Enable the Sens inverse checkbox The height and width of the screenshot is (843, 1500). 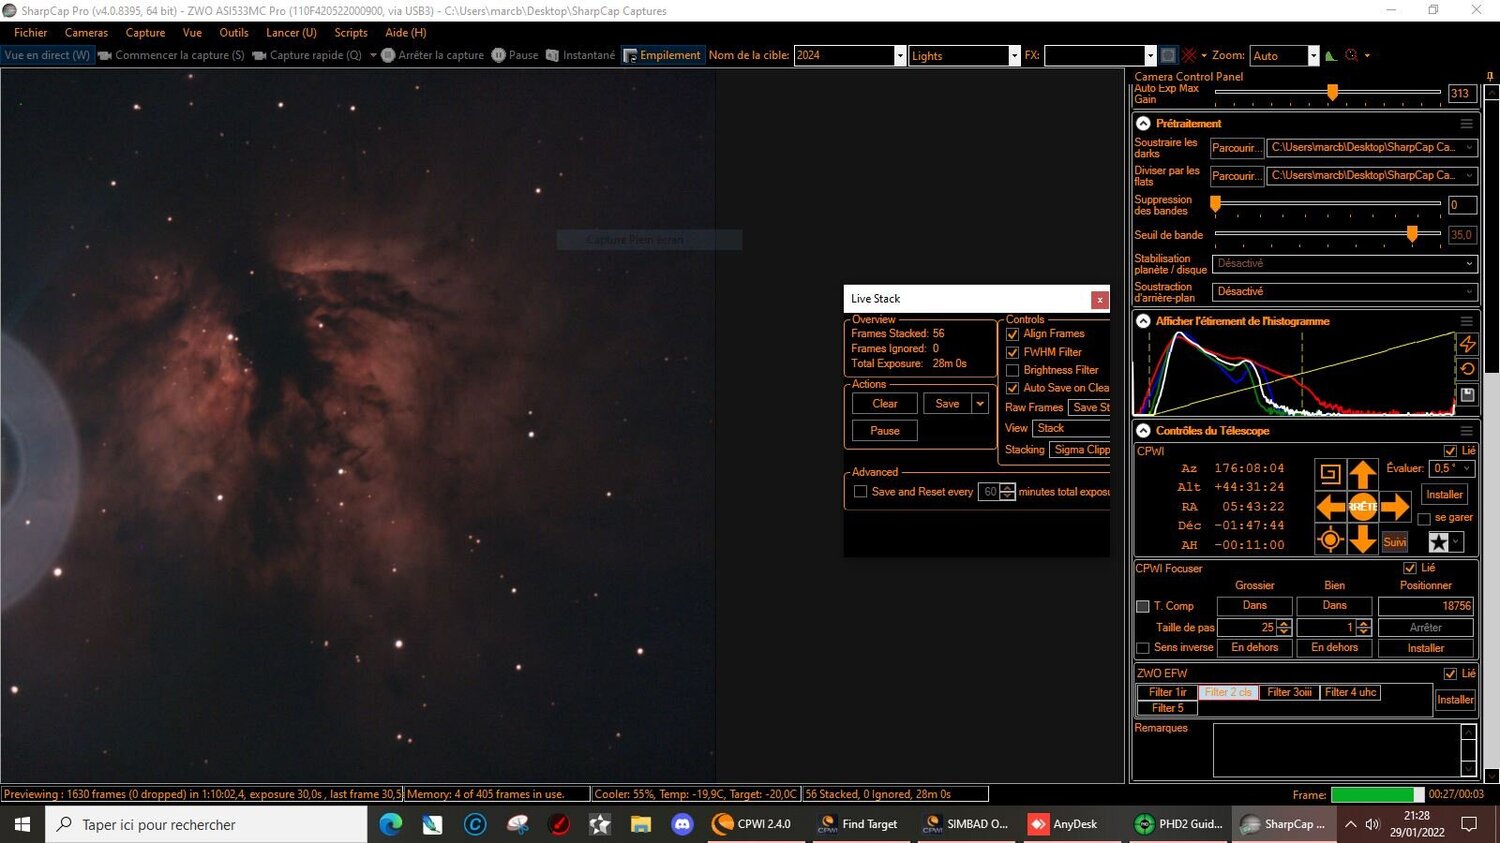point(1143,648)
